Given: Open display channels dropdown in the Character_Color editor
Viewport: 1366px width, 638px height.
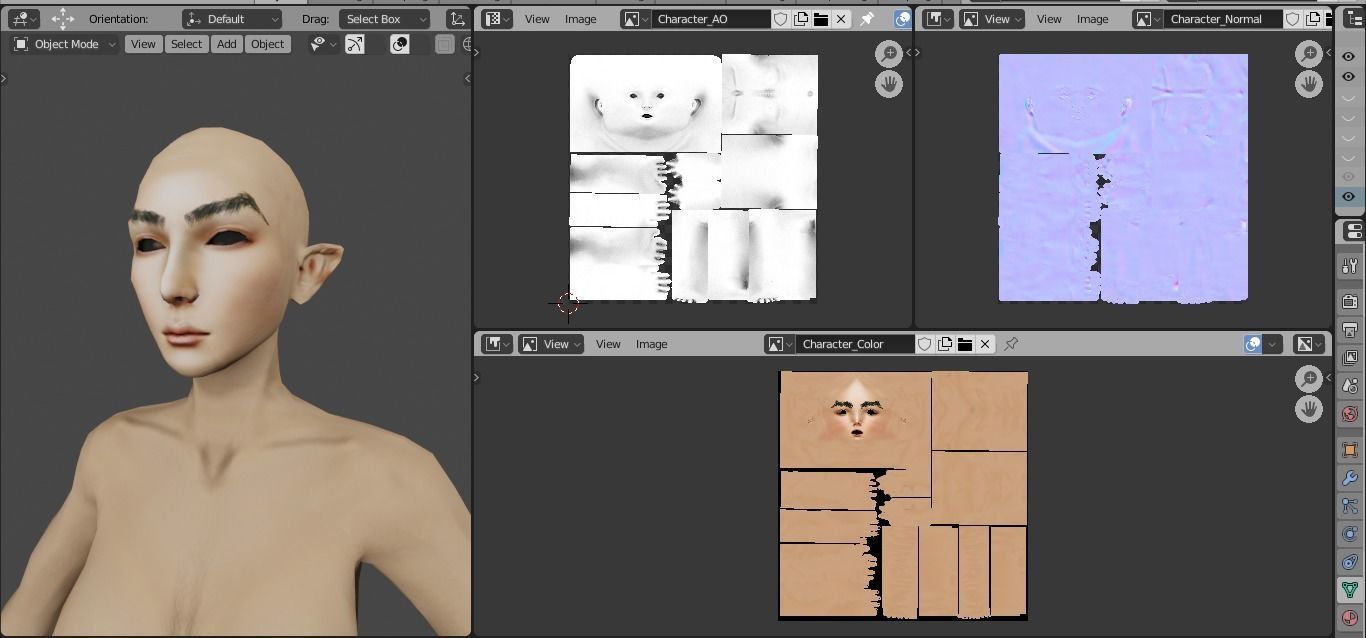Looking at the screenshot, I should pos(1310,344).
